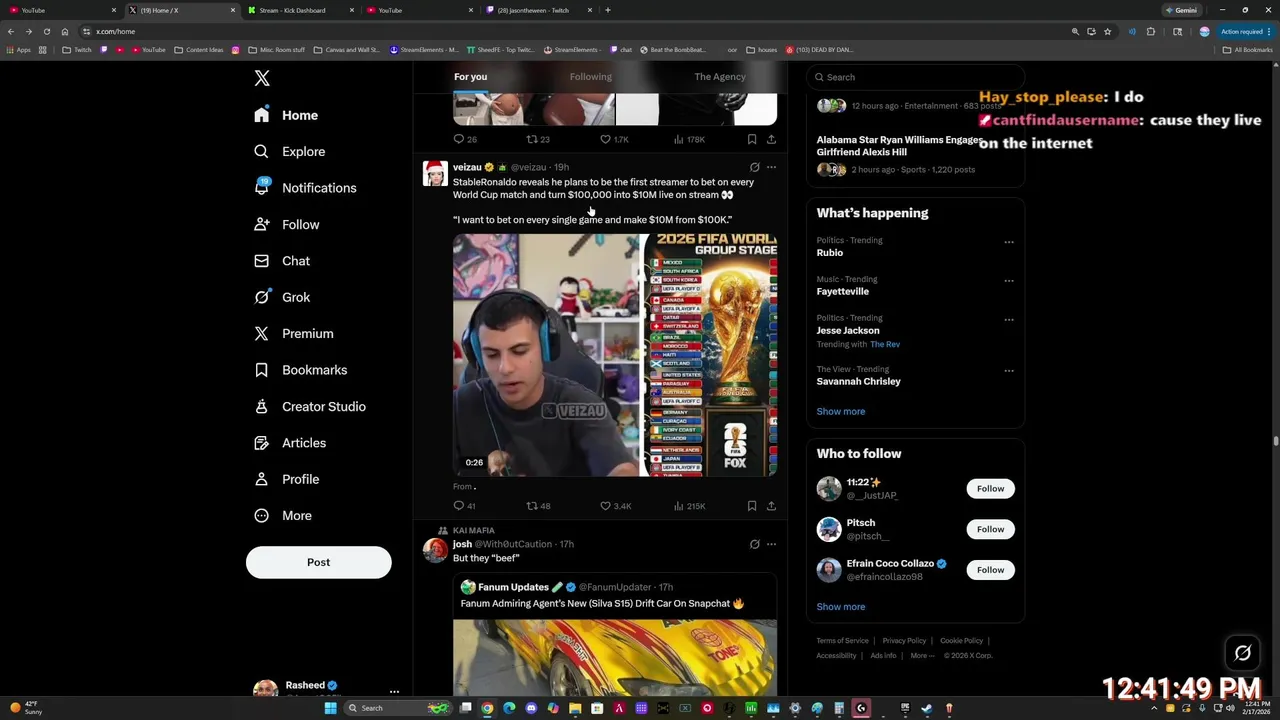Play the StableRonaldo video thumbnail
The width and height of the screenshot is (1280, 720).
coord(615,355)
